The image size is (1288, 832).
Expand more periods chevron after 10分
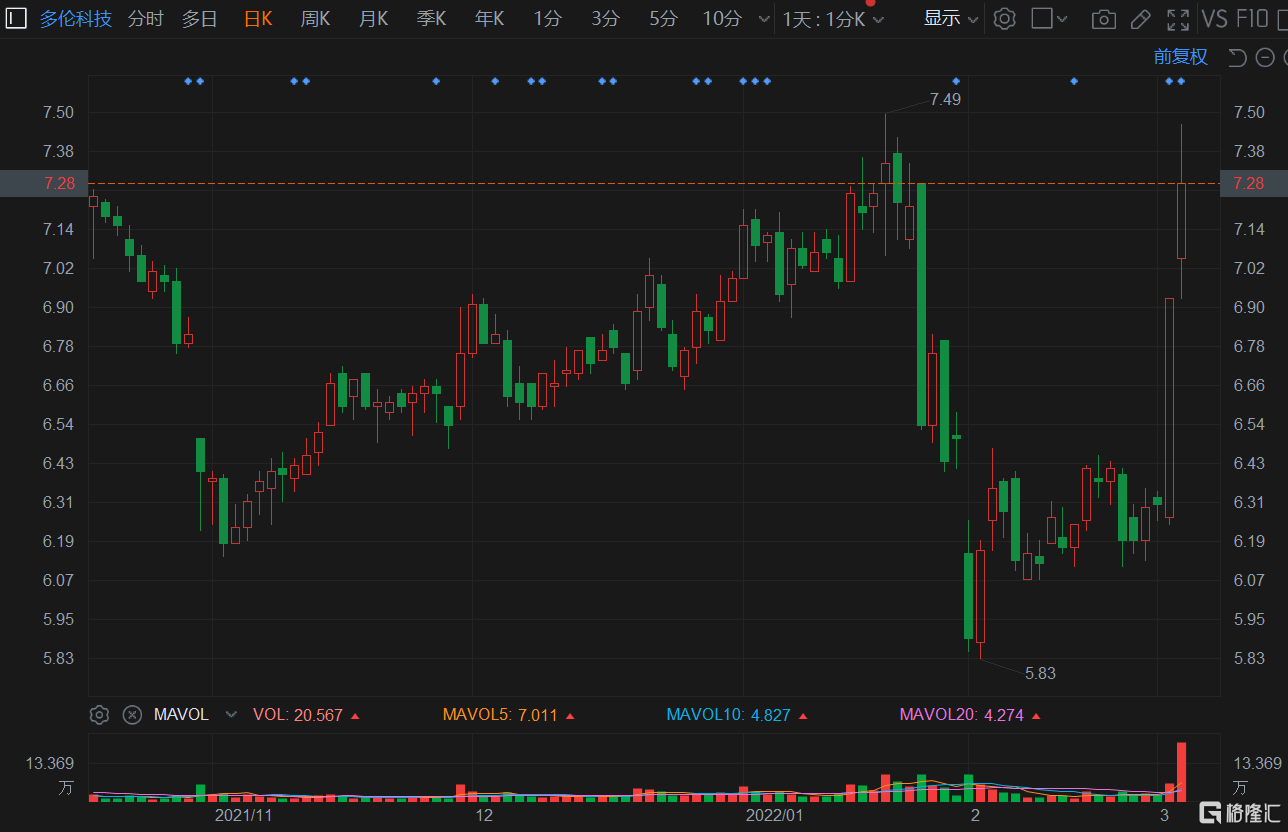pos(765,19)
